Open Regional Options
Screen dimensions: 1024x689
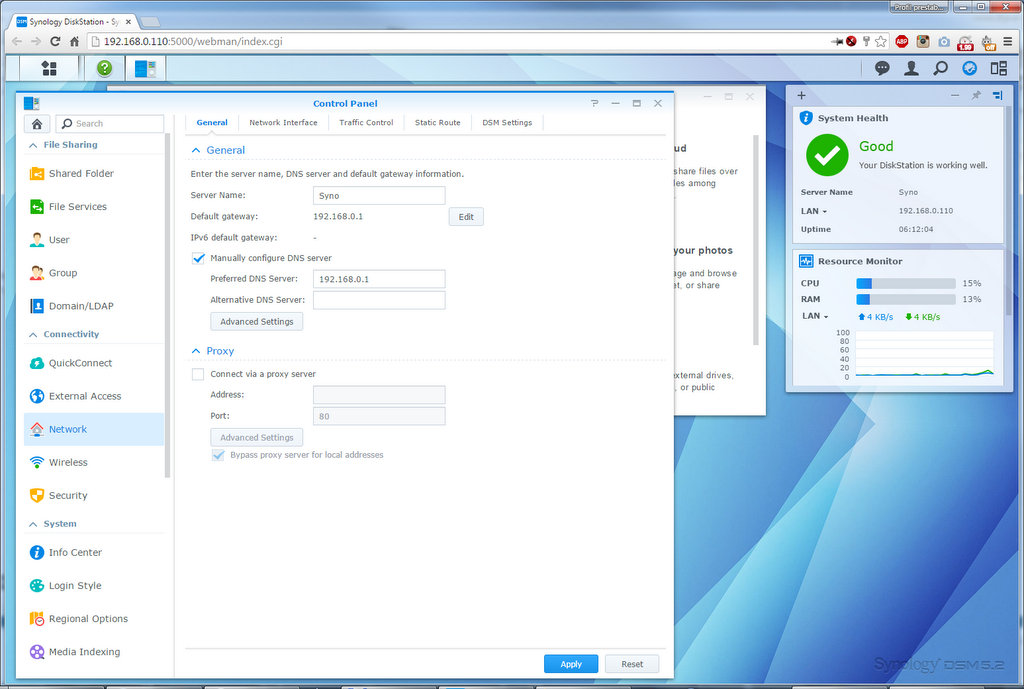[94, 618]
